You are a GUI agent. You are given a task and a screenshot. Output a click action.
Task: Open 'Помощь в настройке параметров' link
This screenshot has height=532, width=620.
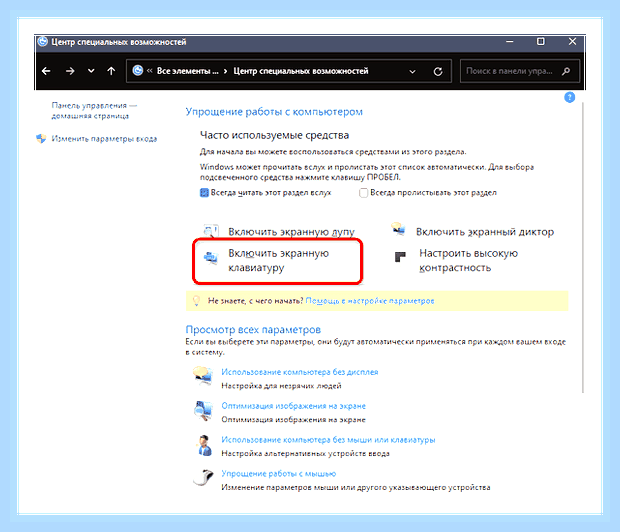coord(370,301)
